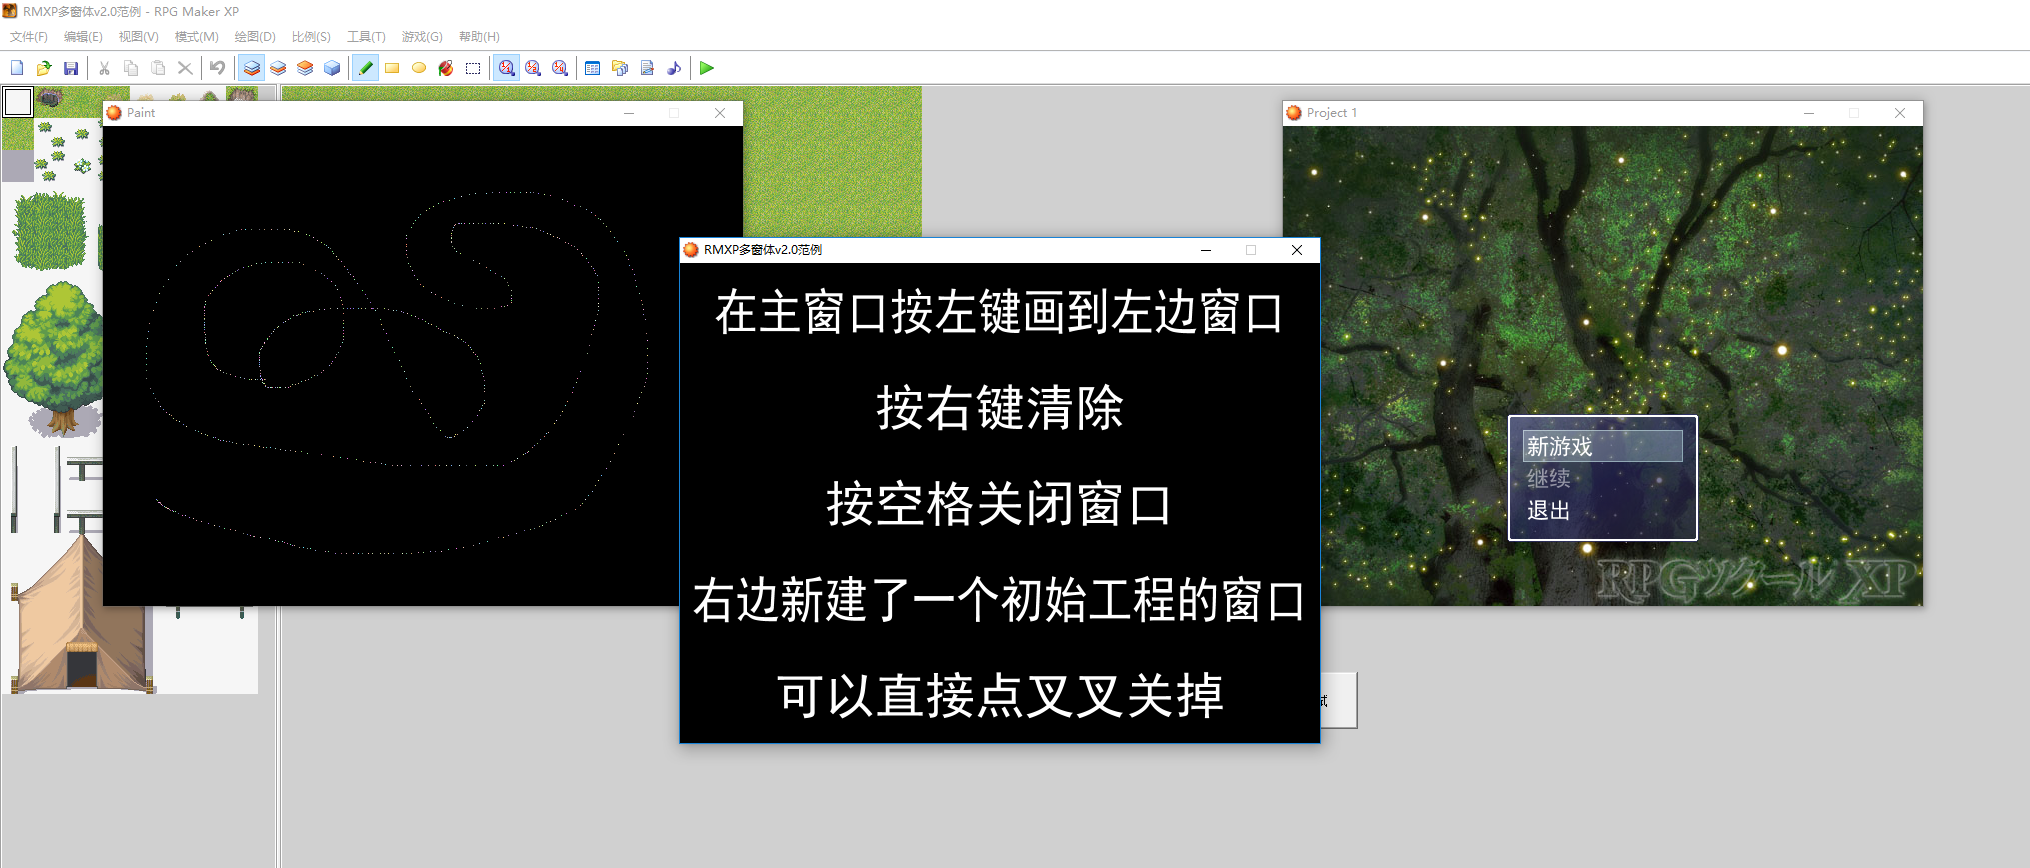Choose the dashed-rectangle Select tool

(x=473, y=68)
